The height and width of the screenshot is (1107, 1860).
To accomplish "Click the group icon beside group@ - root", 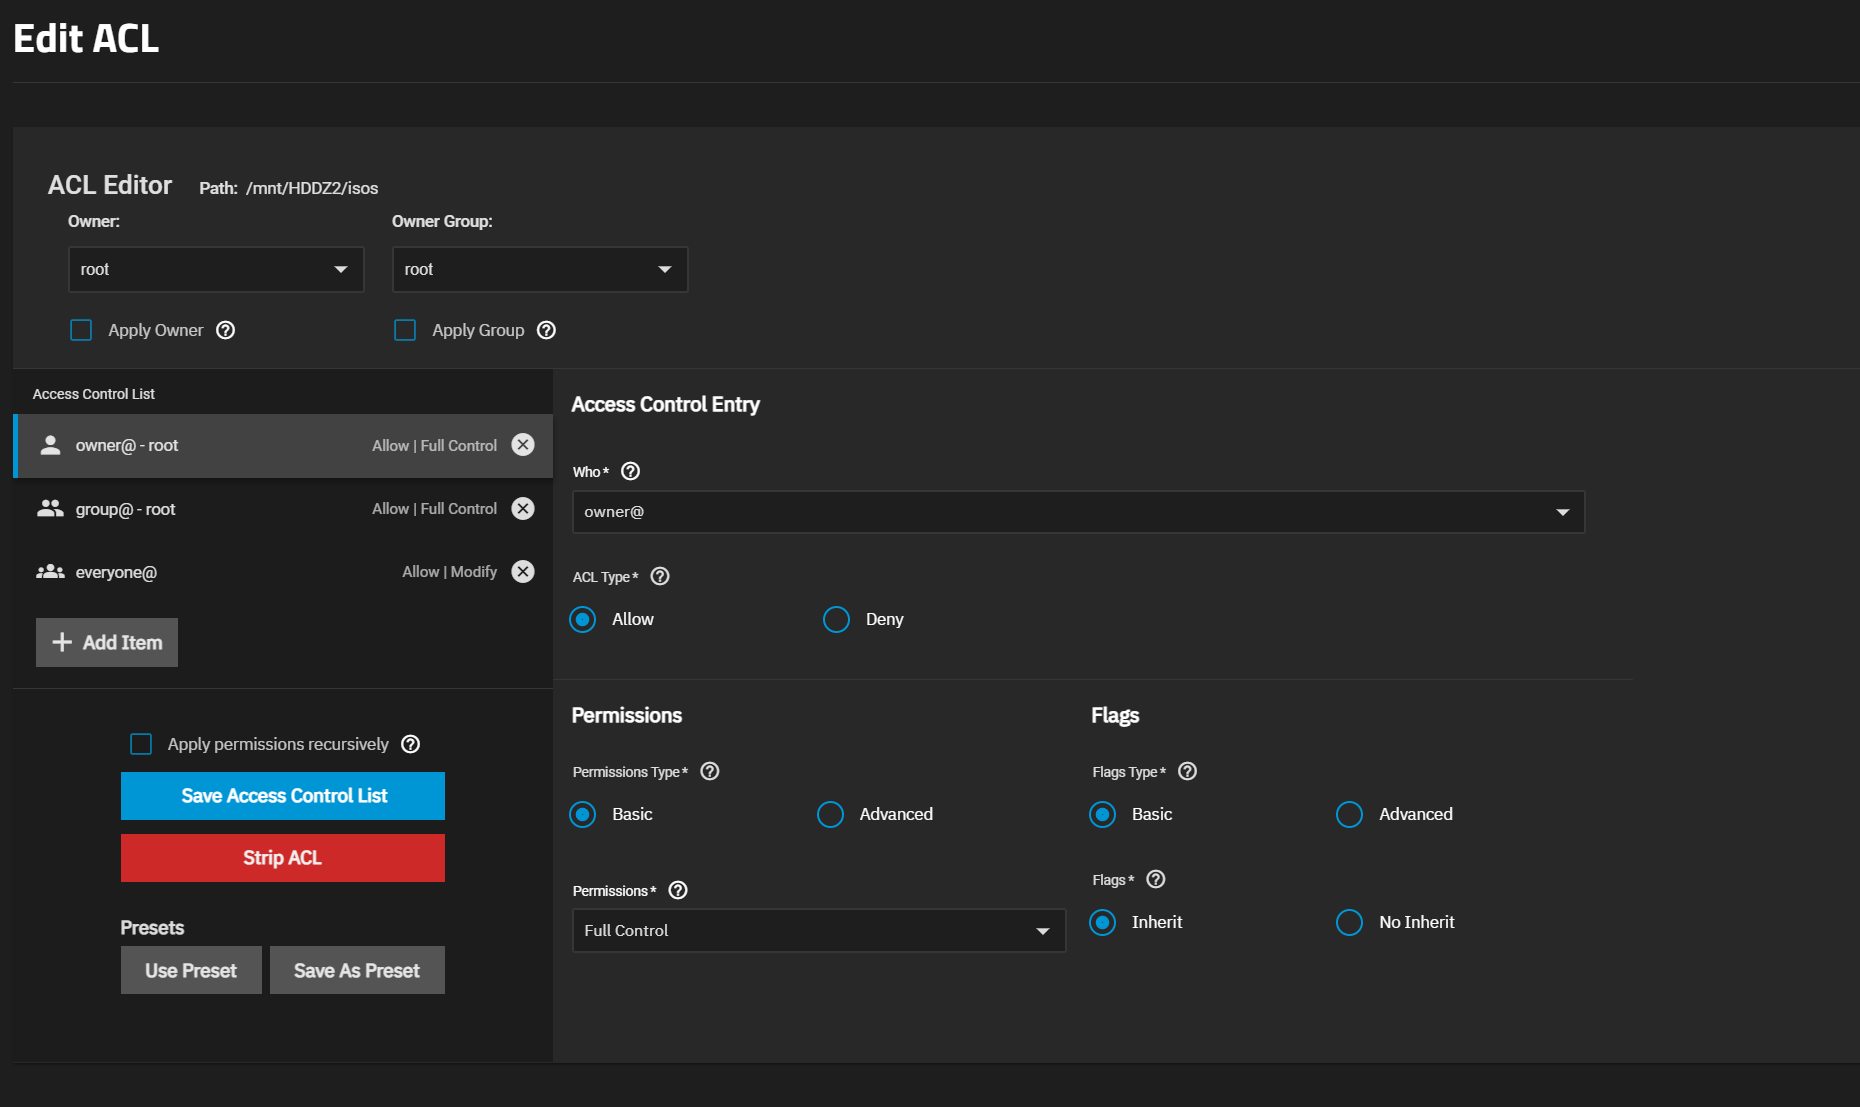I will pyautogui.click(x=50, y=508).
